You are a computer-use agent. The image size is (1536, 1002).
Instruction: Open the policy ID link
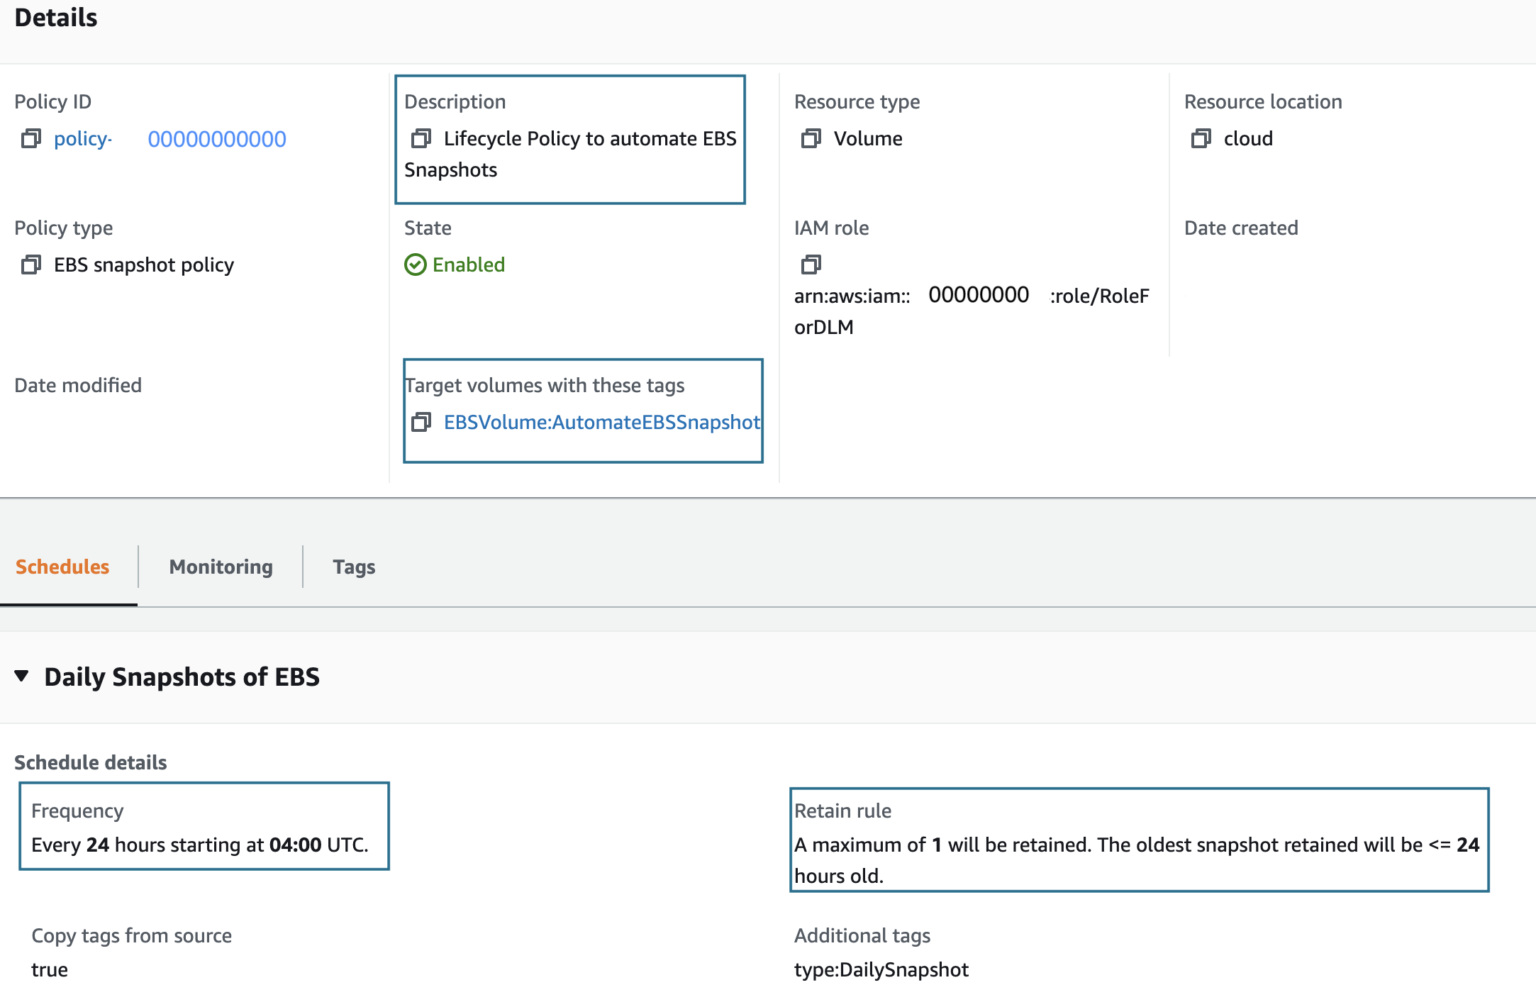(x=83, y=138)
